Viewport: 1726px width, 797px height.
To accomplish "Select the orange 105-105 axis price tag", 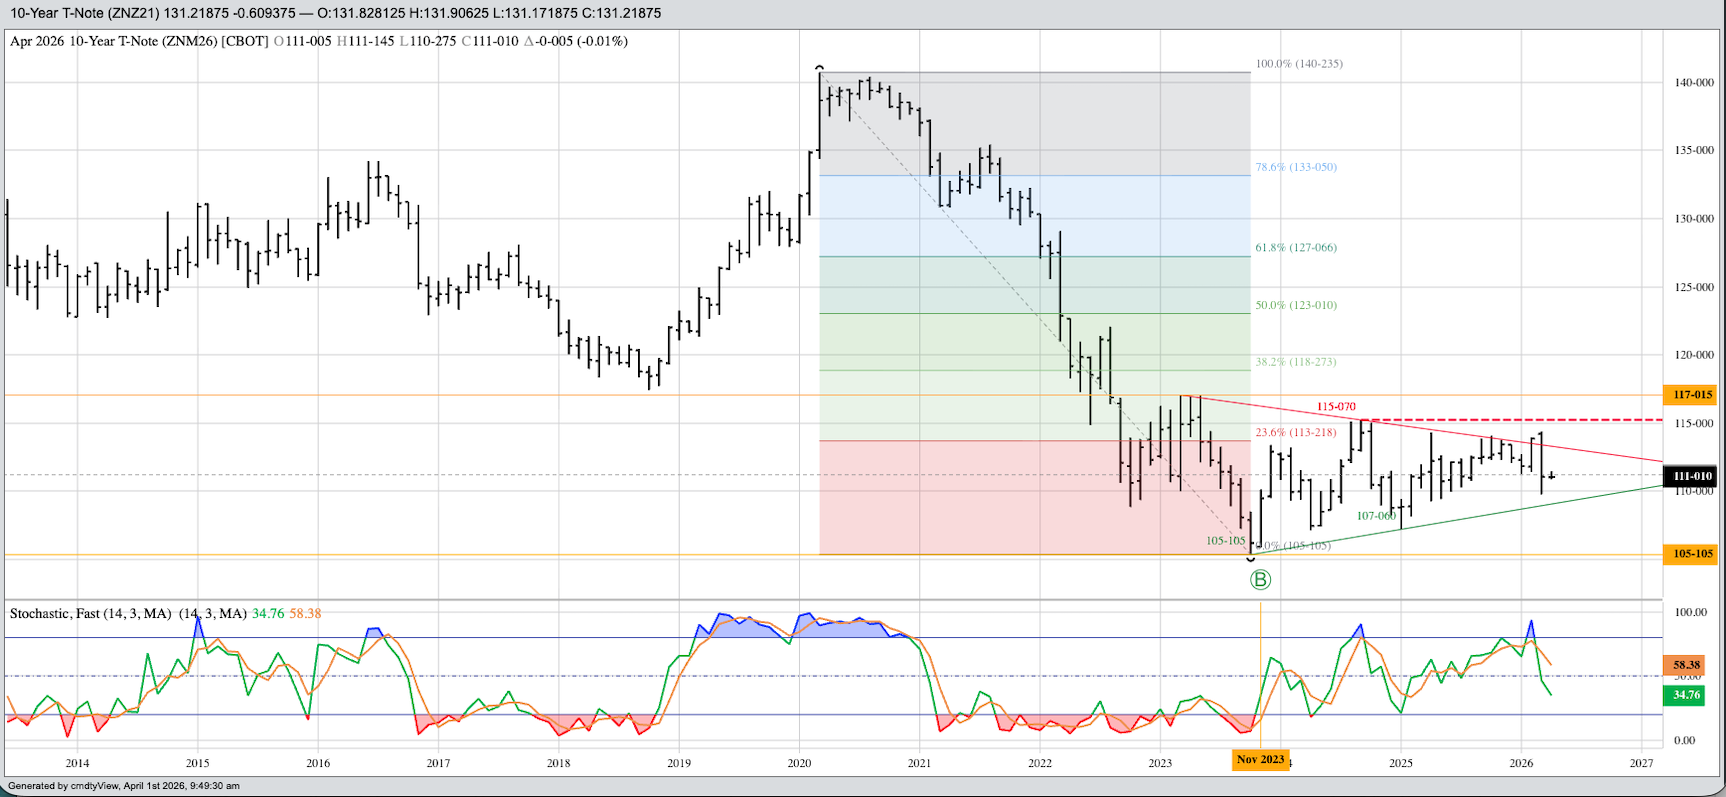I will tap(1689, 554).
